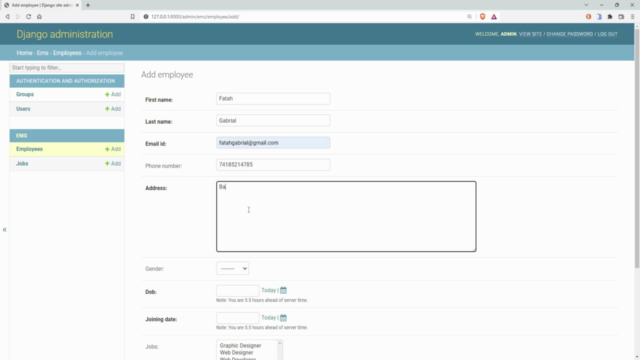Viewport: 640px width, 360px height.
Task: Go to Home breadcrumb
Action: 24,53
